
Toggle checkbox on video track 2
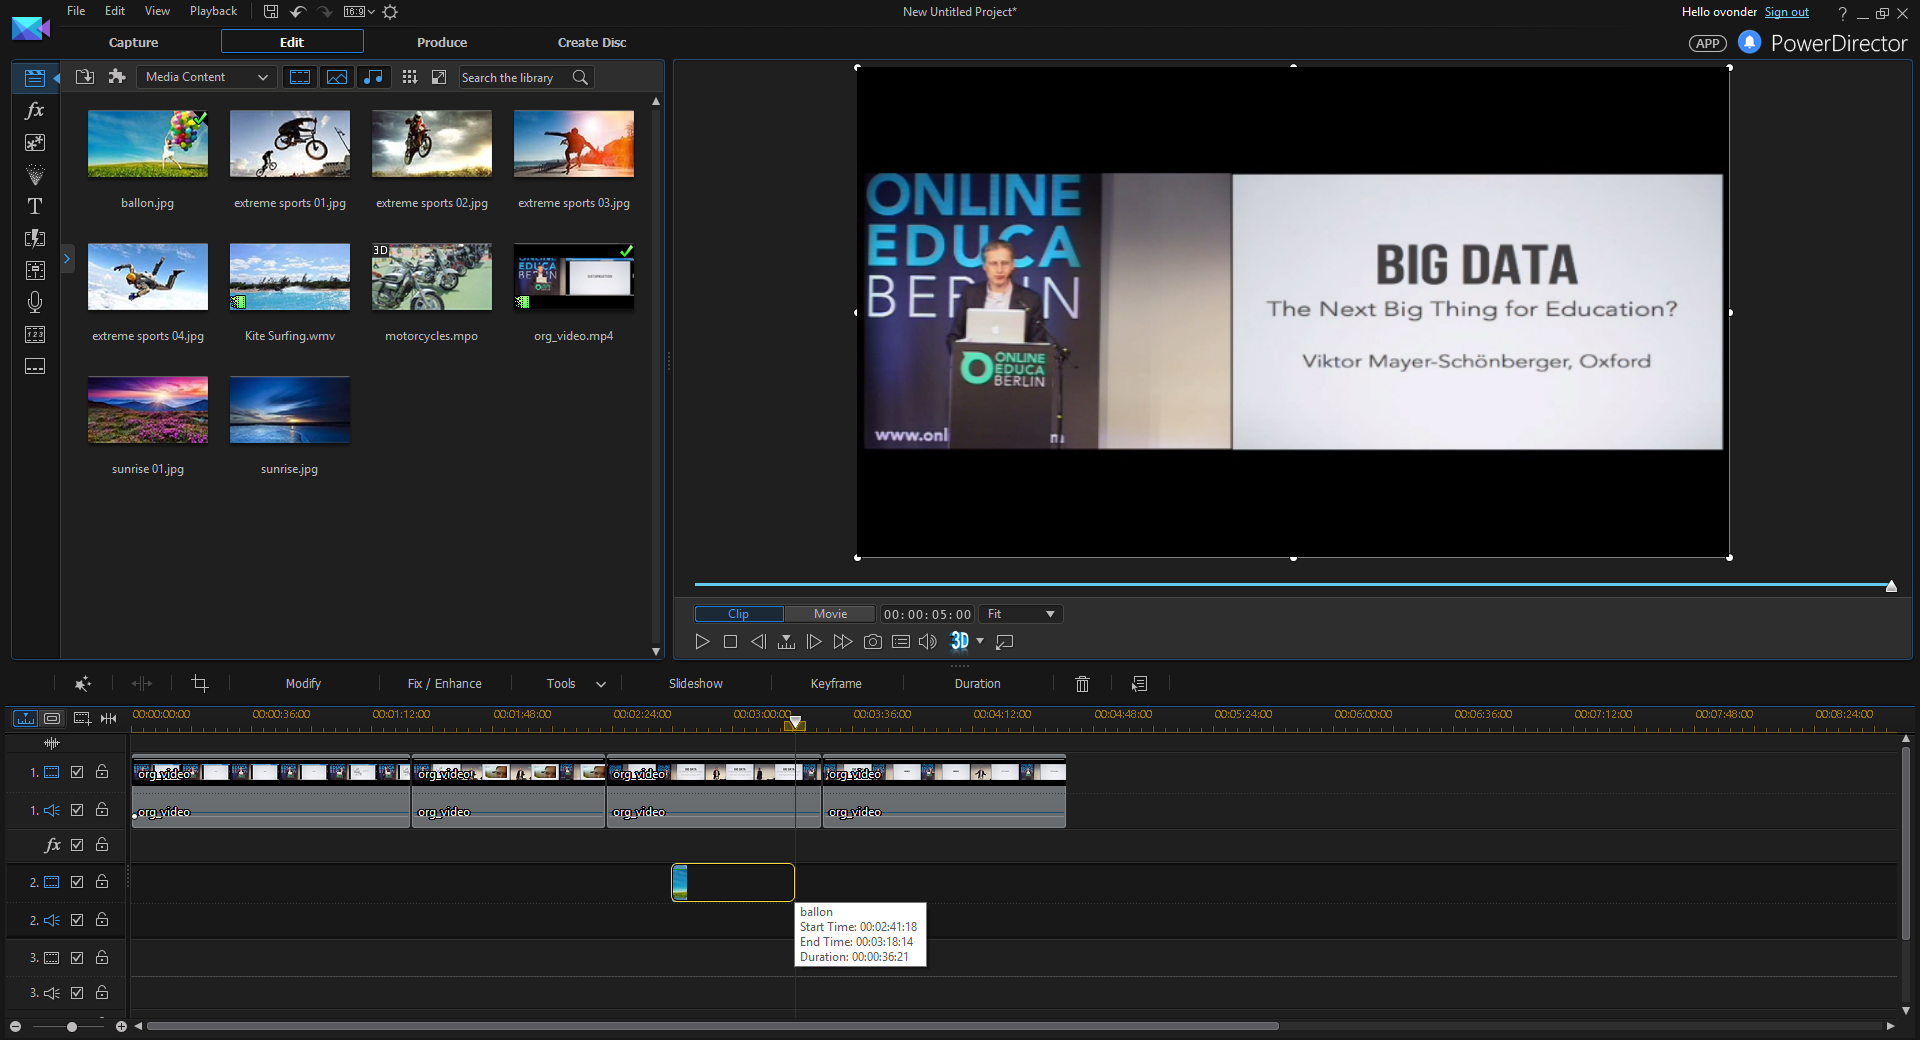(77, 882)
